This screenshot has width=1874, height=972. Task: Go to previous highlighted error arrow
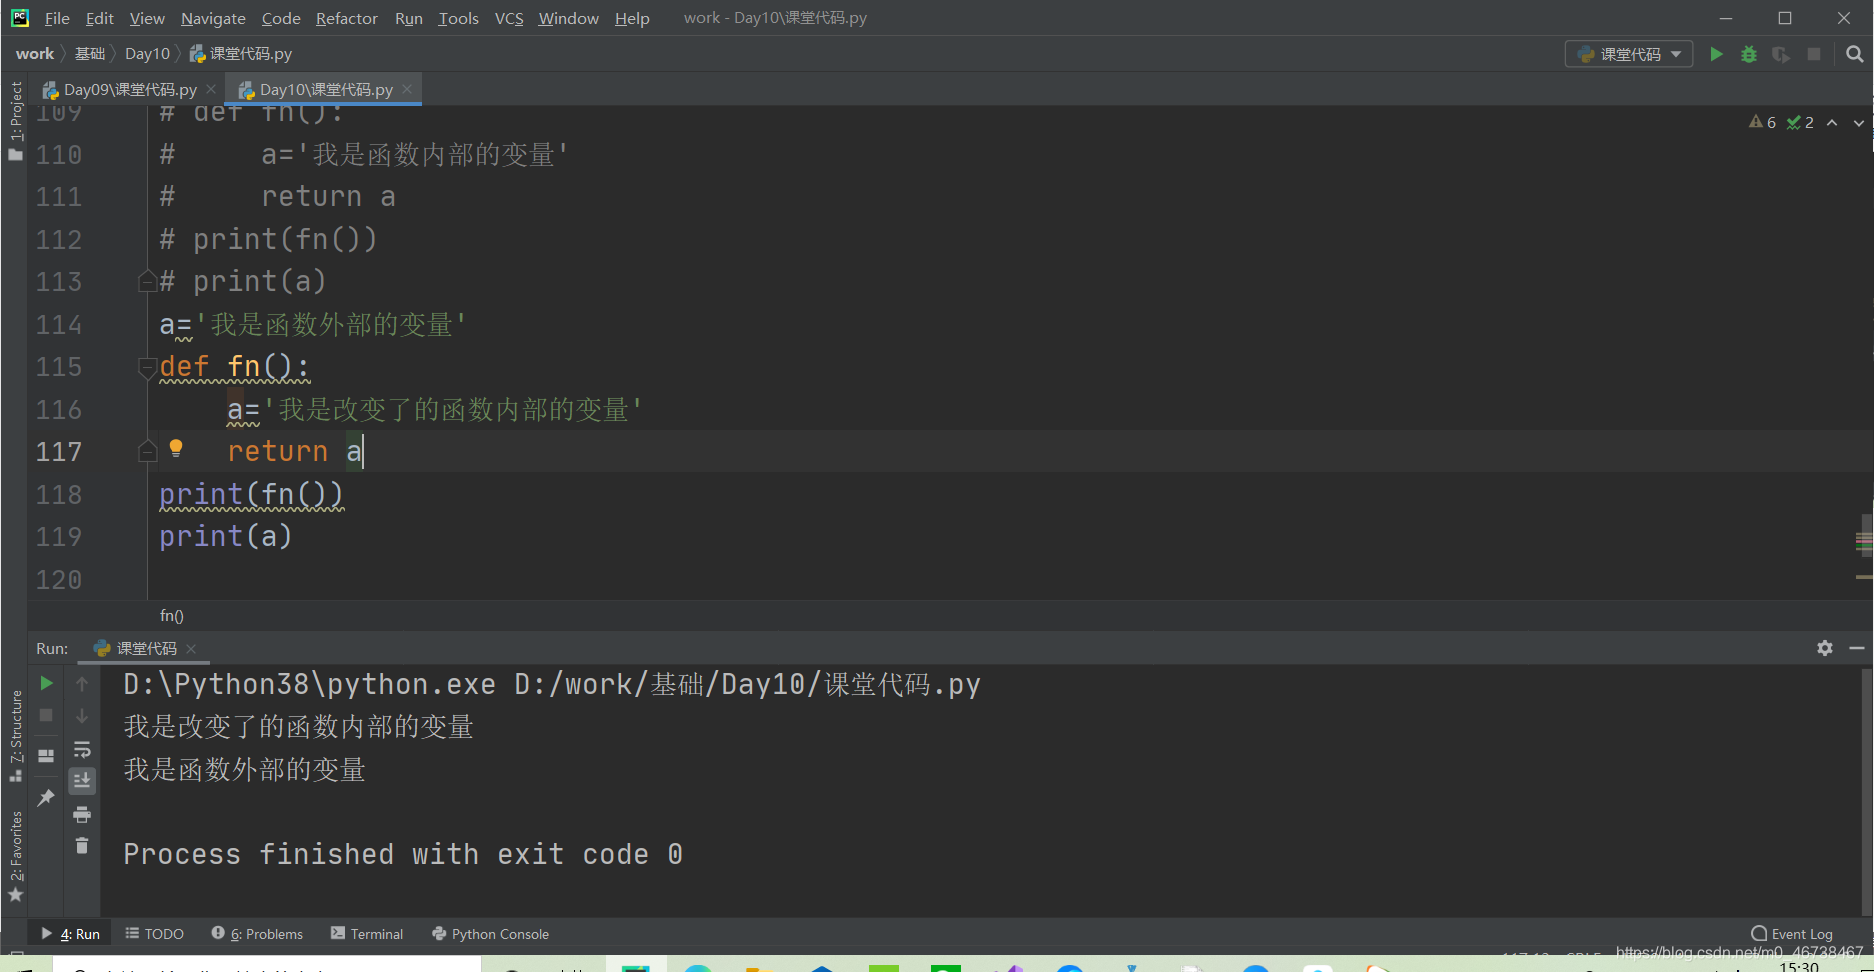pyautogui.click(x=1832, y=123)
